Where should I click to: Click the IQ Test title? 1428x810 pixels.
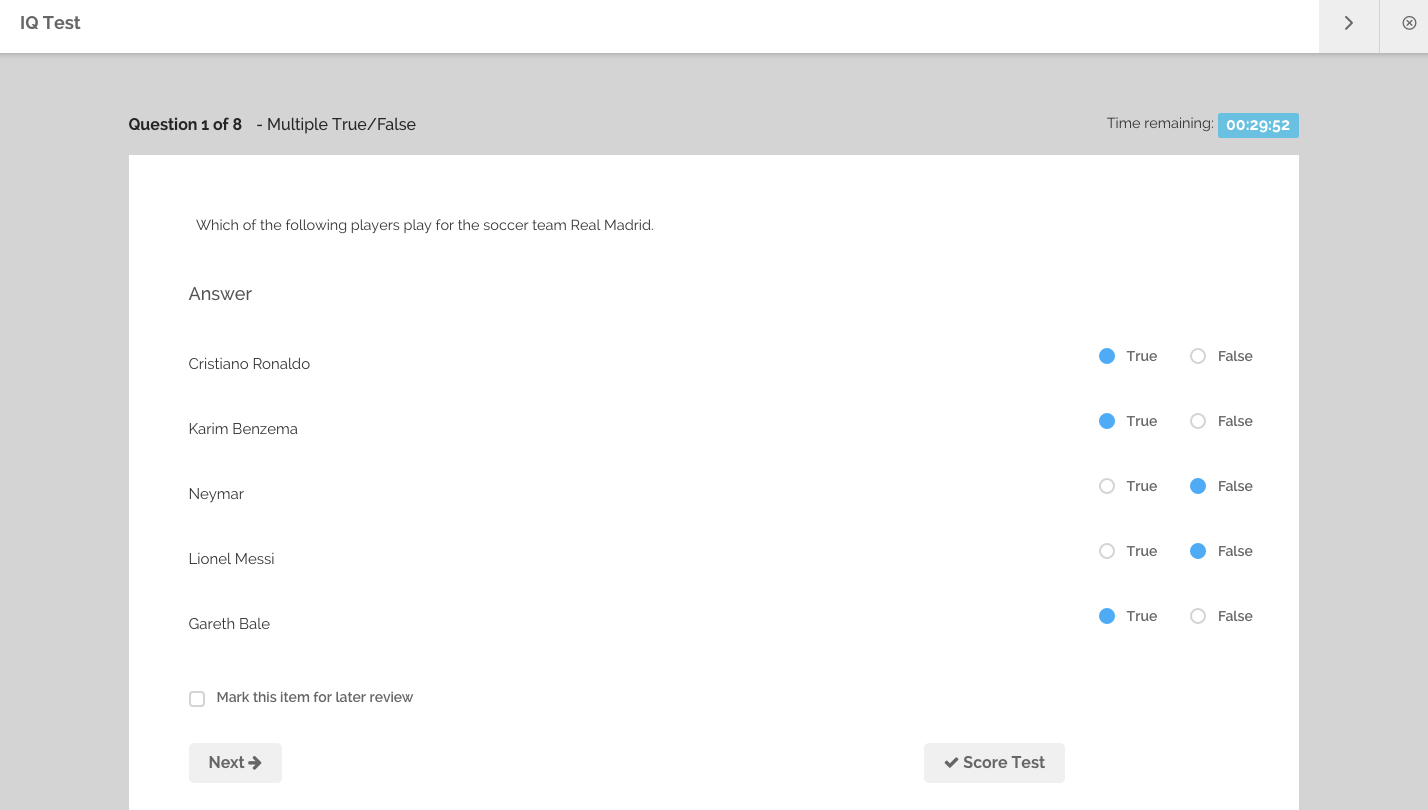[x=50, y=23]
